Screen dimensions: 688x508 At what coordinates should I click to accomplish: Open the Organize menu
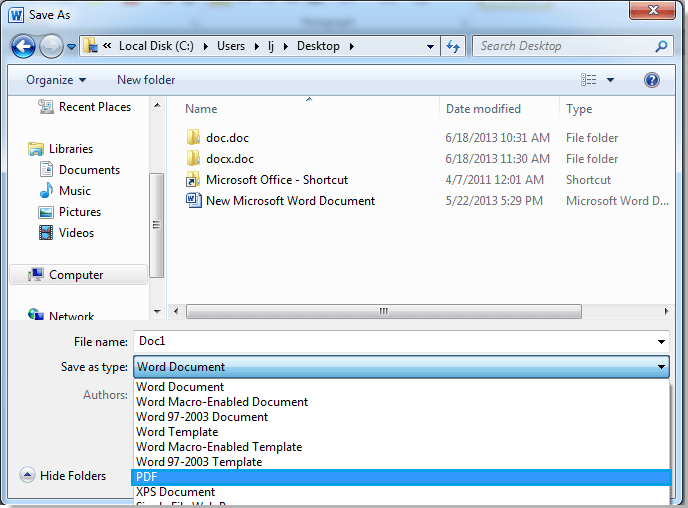[56, 80]
